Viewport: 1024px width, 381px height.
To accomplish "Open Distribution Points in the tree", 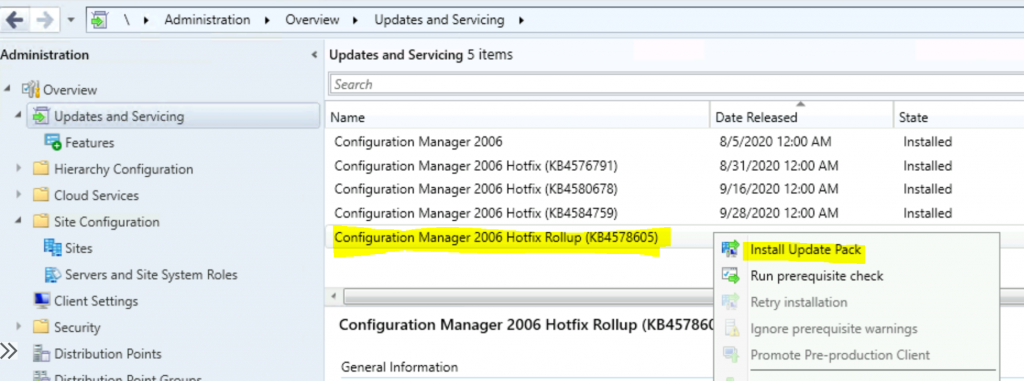I will [x=108, y=354].
